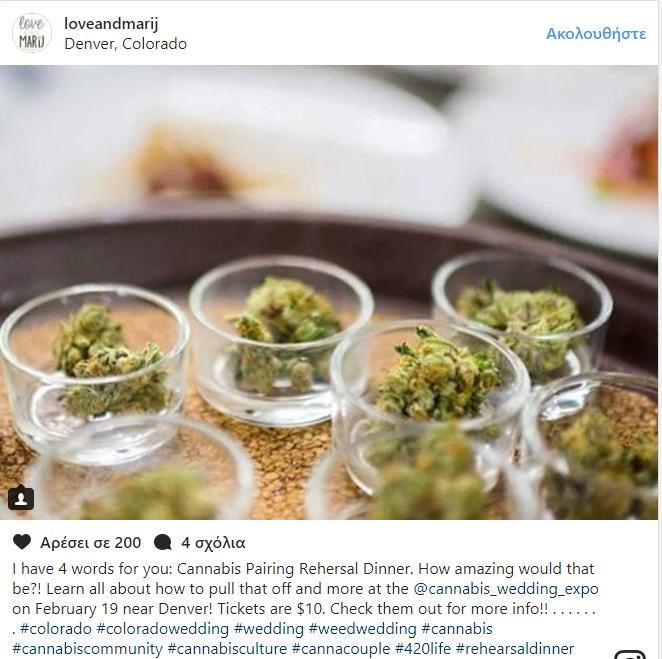Open the #420life hashtag

click(x=423, y=649)
